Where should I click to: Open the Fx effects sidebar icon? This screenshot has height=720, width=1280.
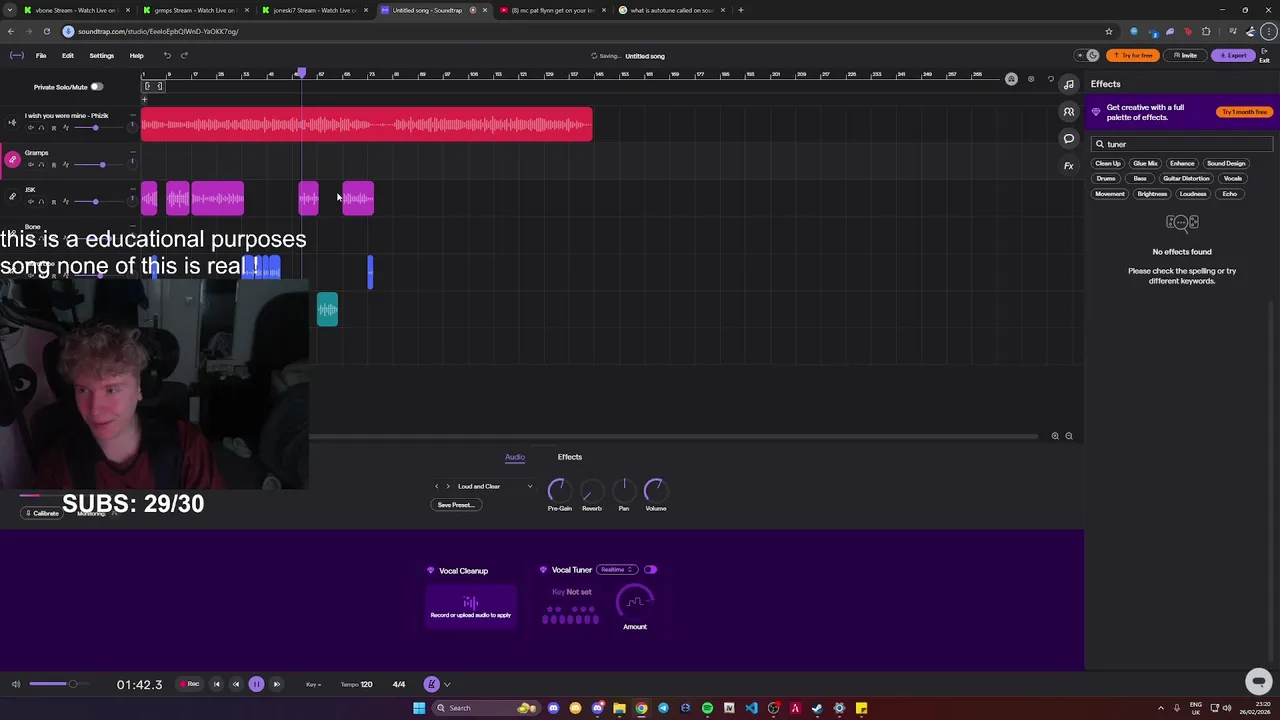pyautogui.click(x=1069, y=166)
